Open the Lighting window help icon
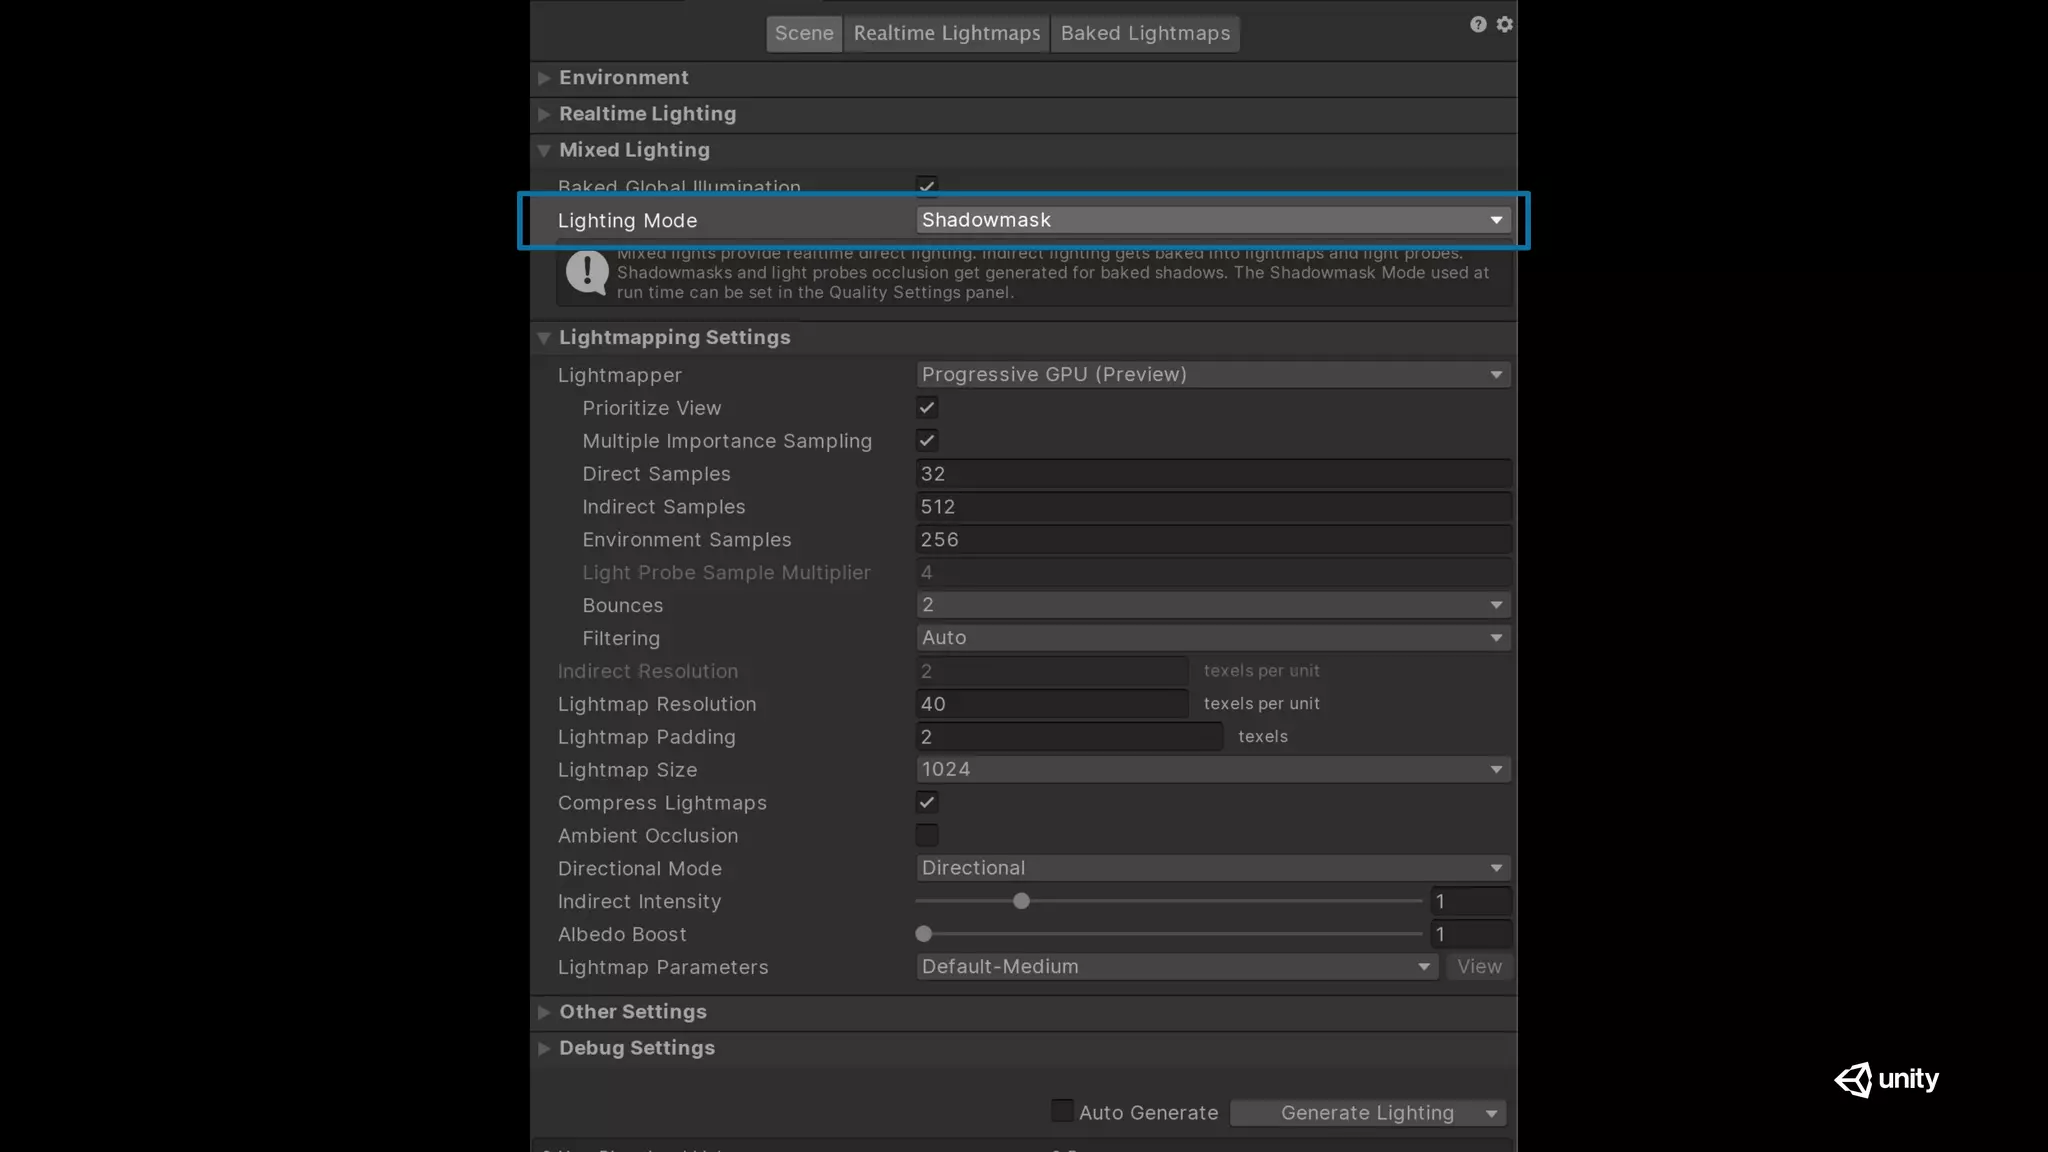The width and height of the screenshot is (2048, 1152). click(1478, 25)
